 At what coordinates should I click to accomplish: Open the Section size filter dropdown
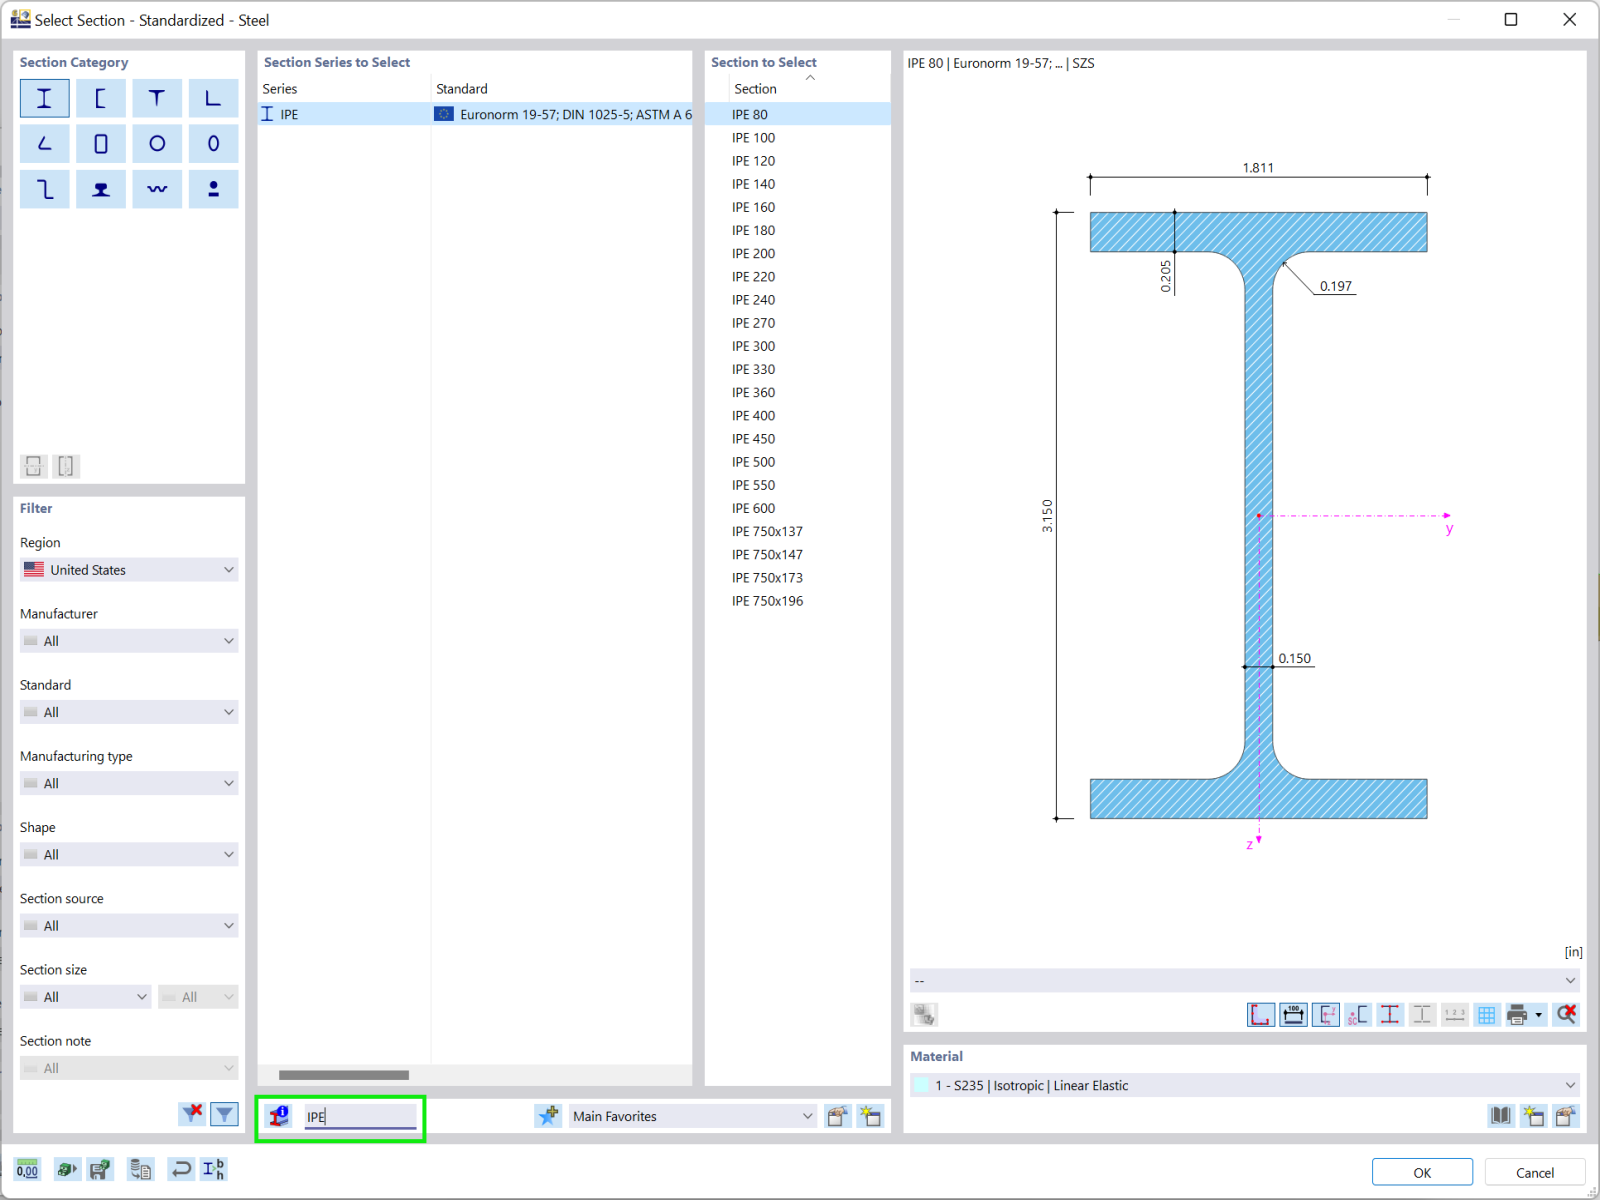86,997
